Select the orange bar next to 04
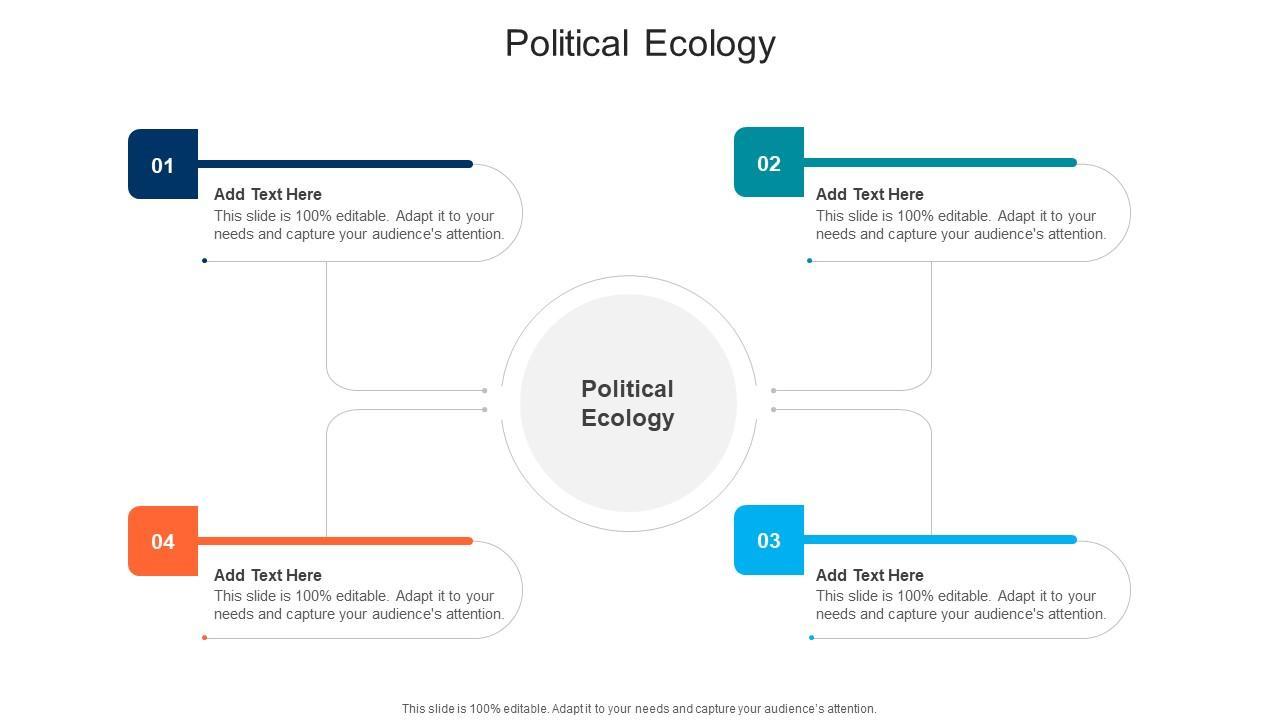Screen dimensions: 1280x720 335,541
